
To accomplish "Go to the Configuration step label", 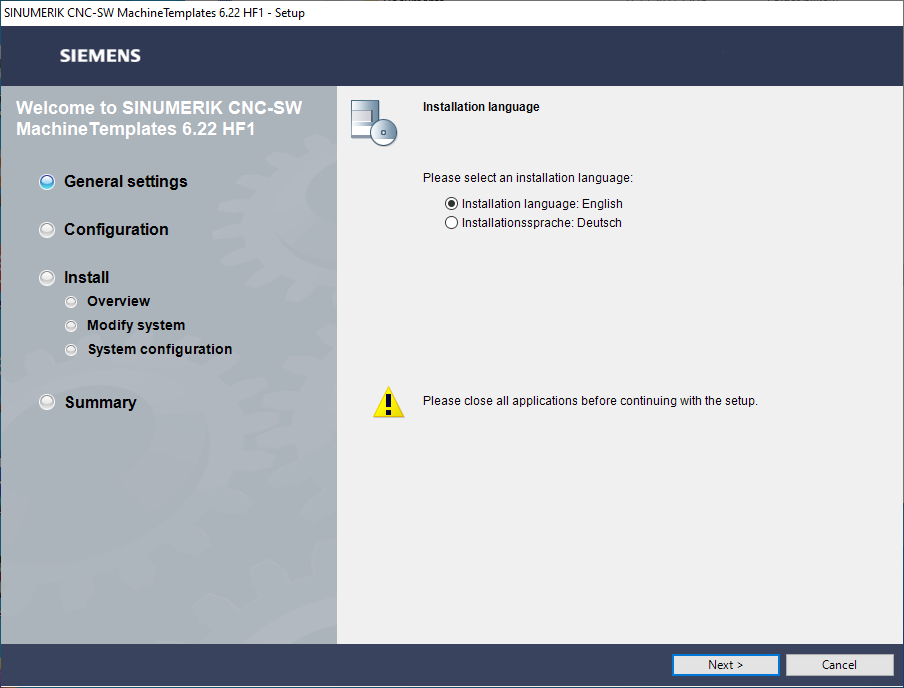I will point(116,230).
